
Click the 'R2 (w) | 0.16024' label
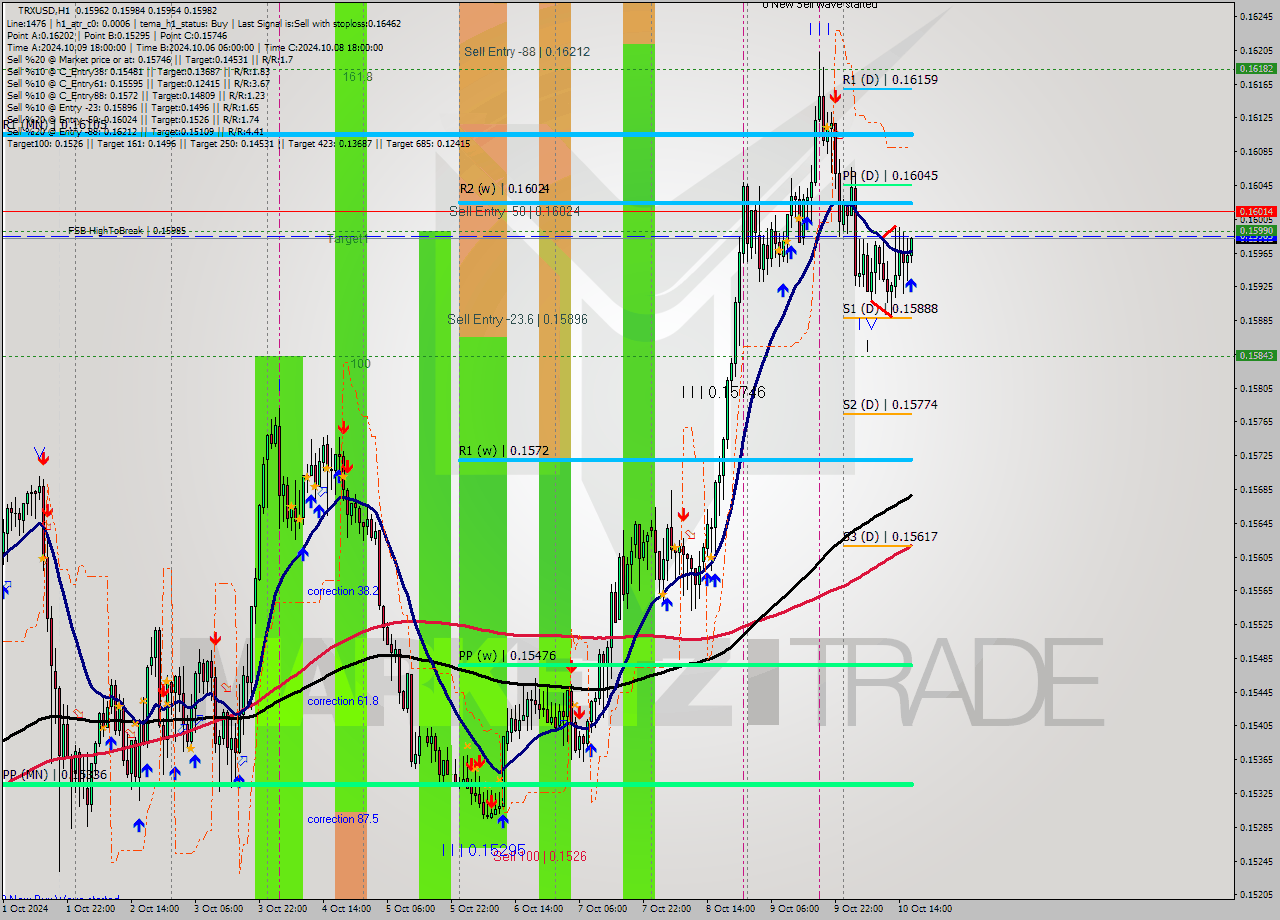tap(504, 188)
